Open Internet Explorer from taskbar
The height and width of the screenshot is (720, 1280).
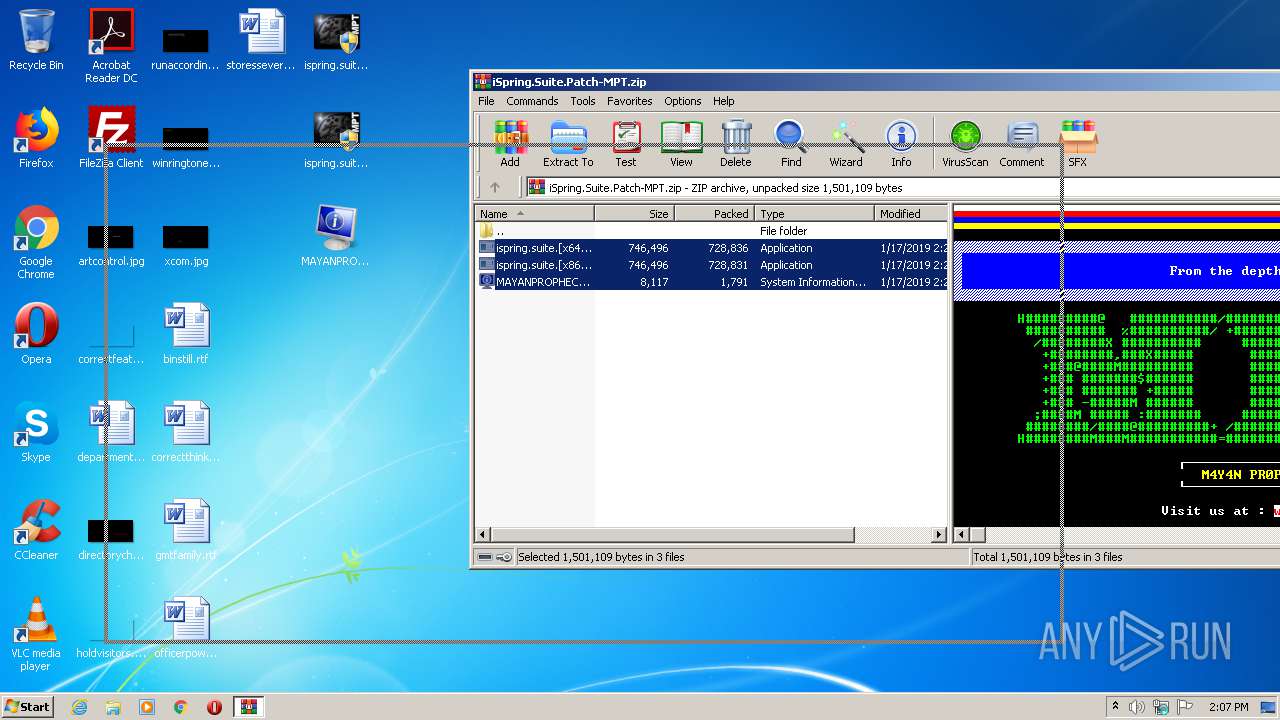pyautogui.click(x=79, y=707)
